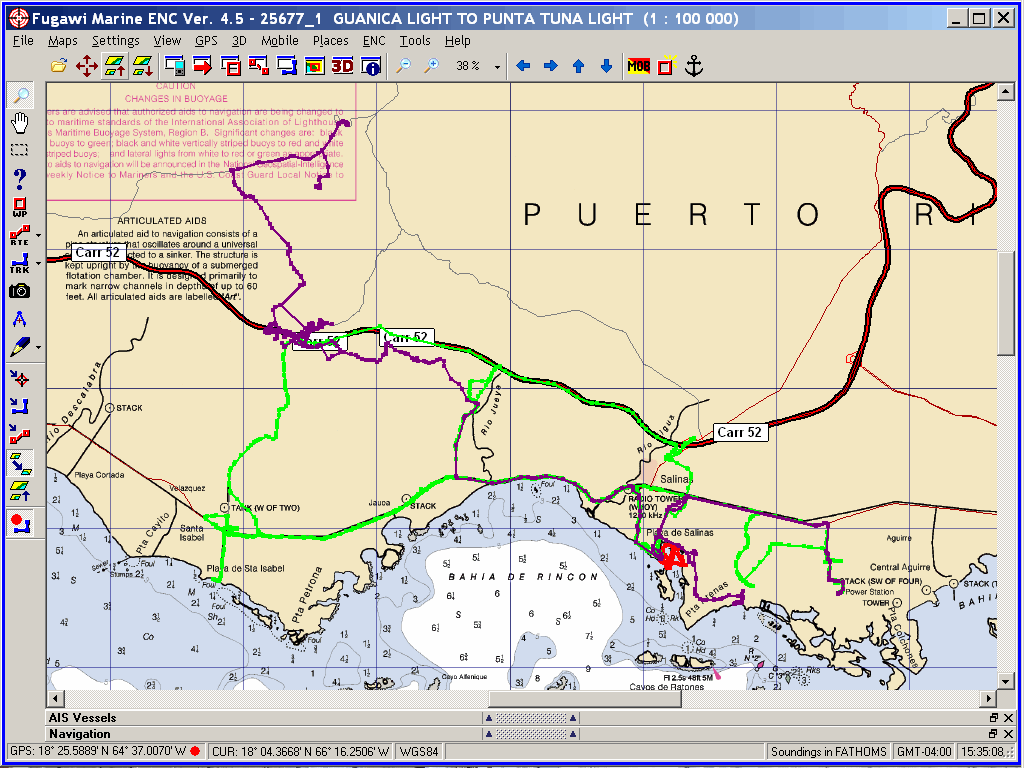Screen dimensions: 1024x768
Task: Open the Mobile menu
Action: pos(280,40)
